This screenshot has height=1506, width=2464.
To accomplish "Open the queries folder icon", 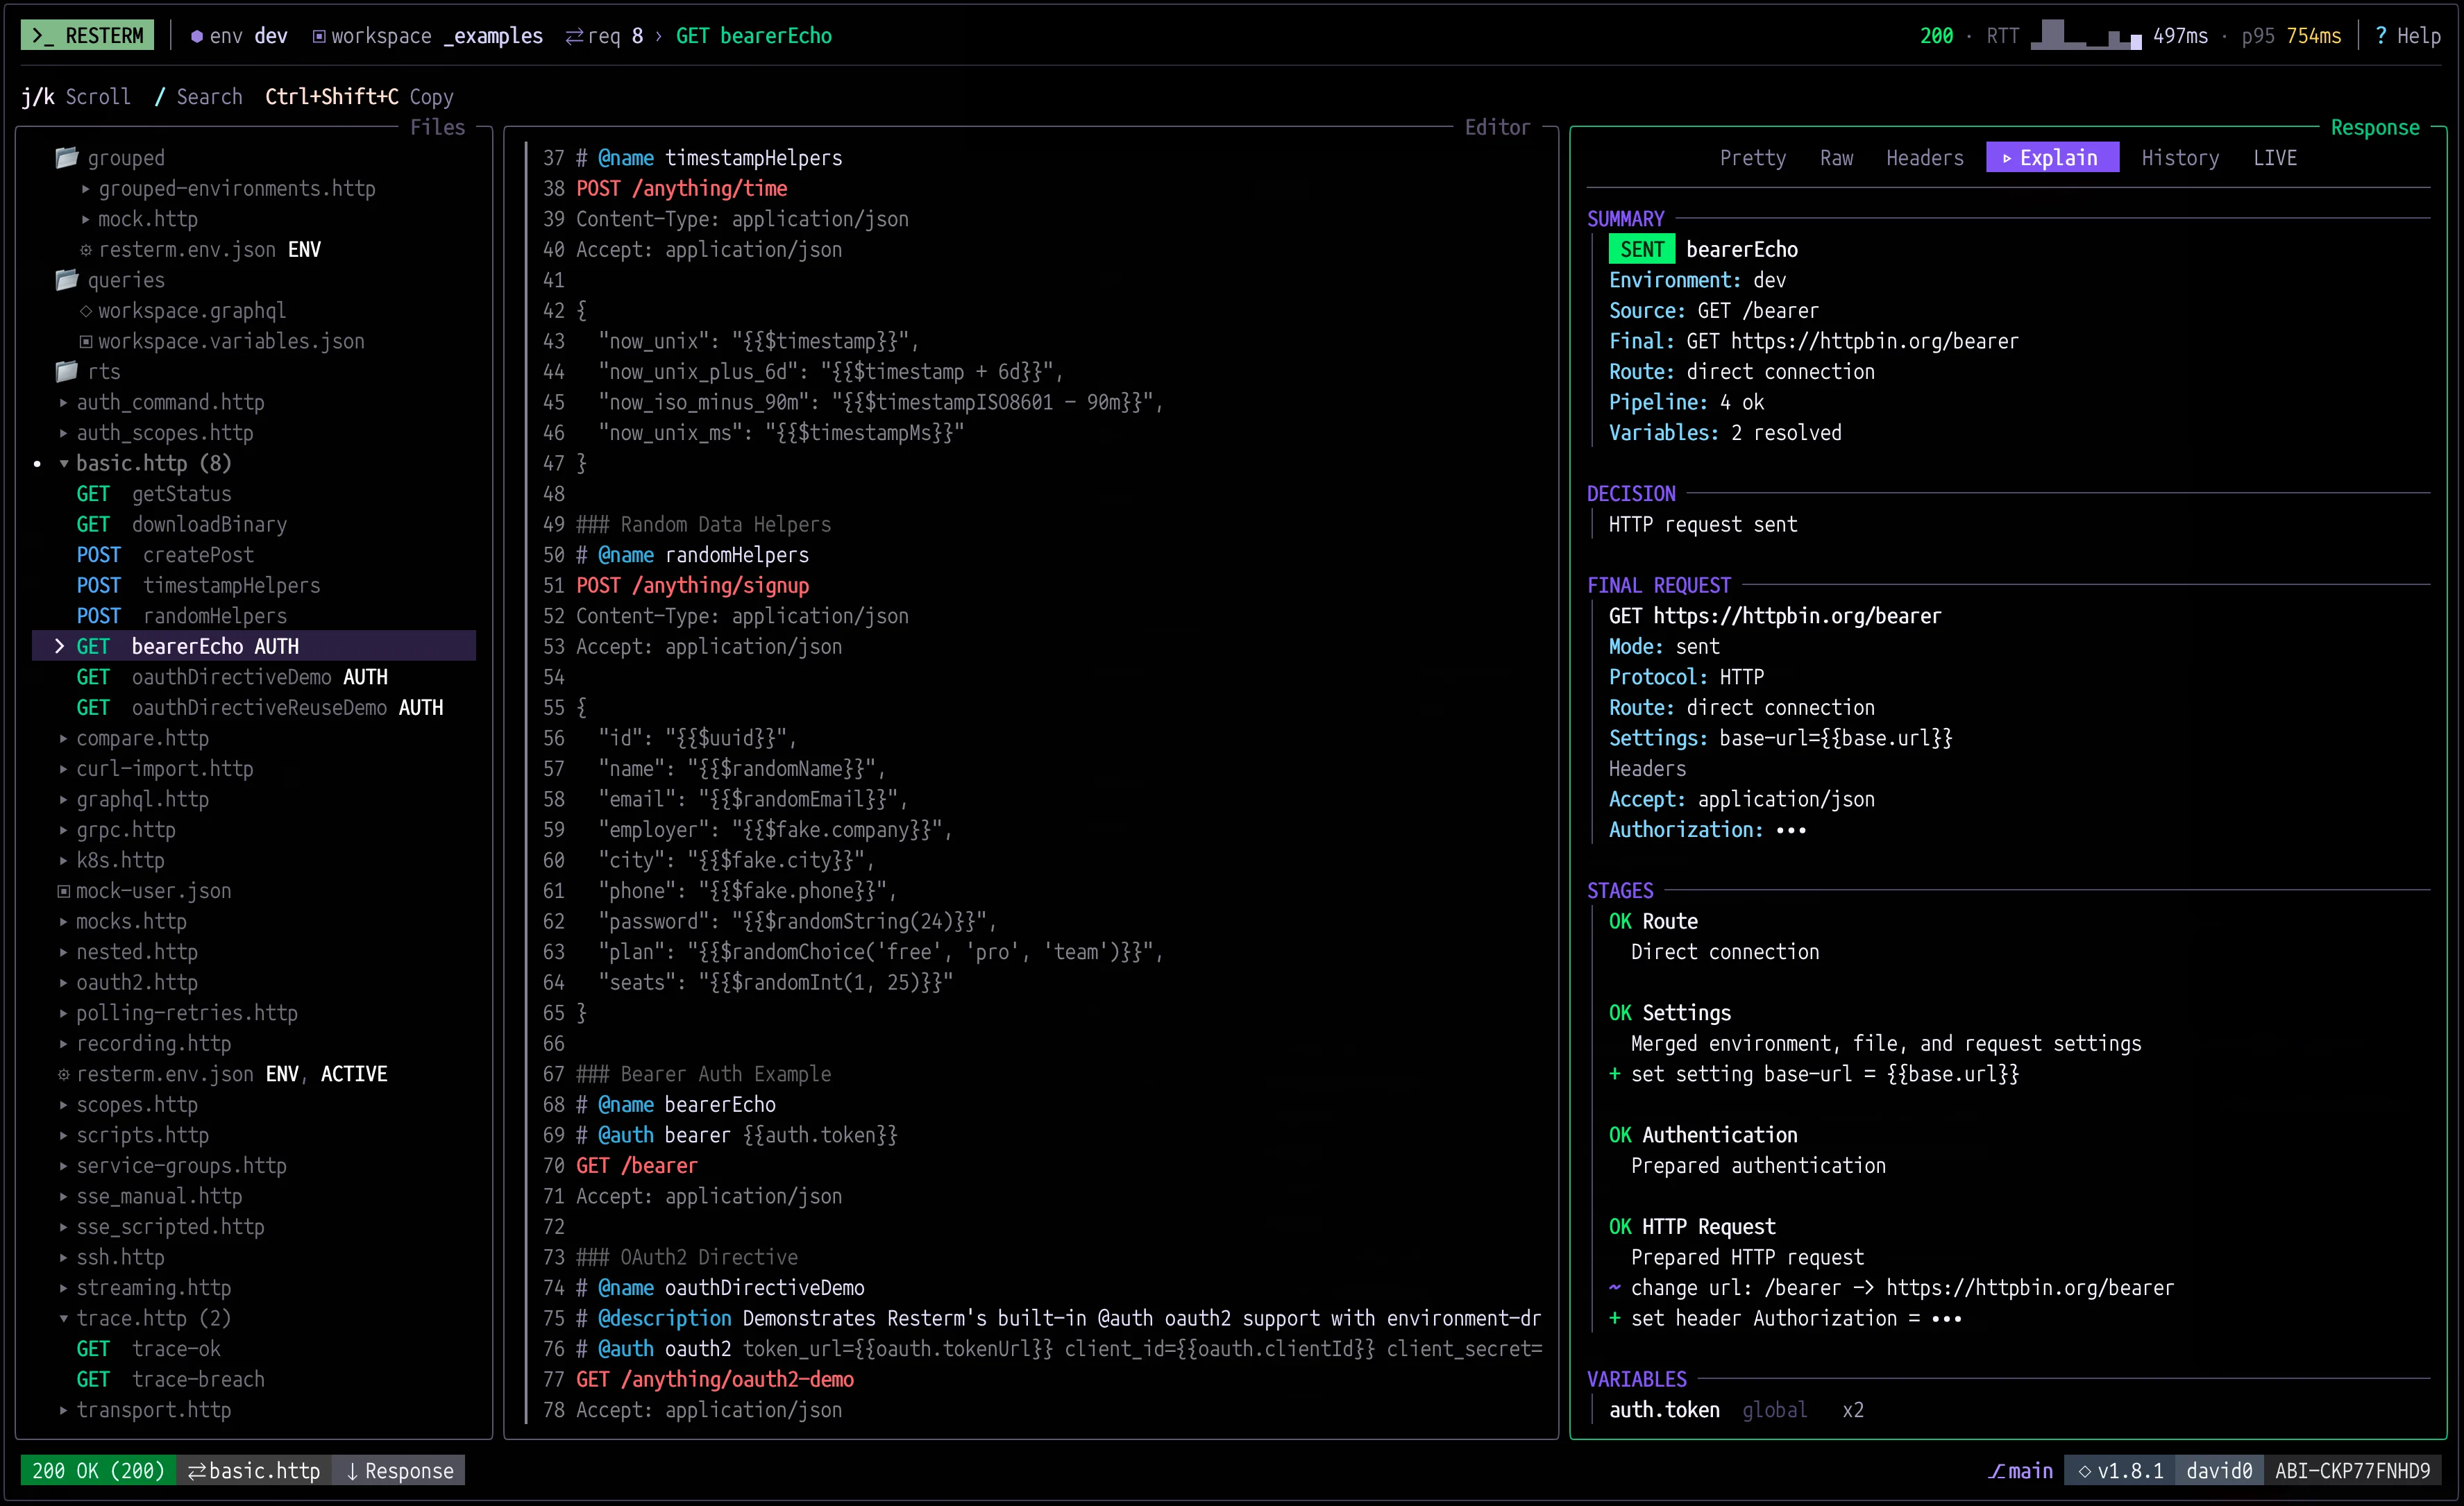I will coord(67,280).
